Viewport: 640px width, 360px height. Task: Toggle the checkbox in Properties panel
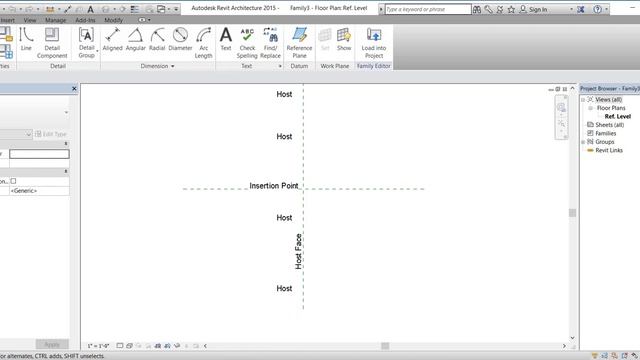tap(13, 181)
